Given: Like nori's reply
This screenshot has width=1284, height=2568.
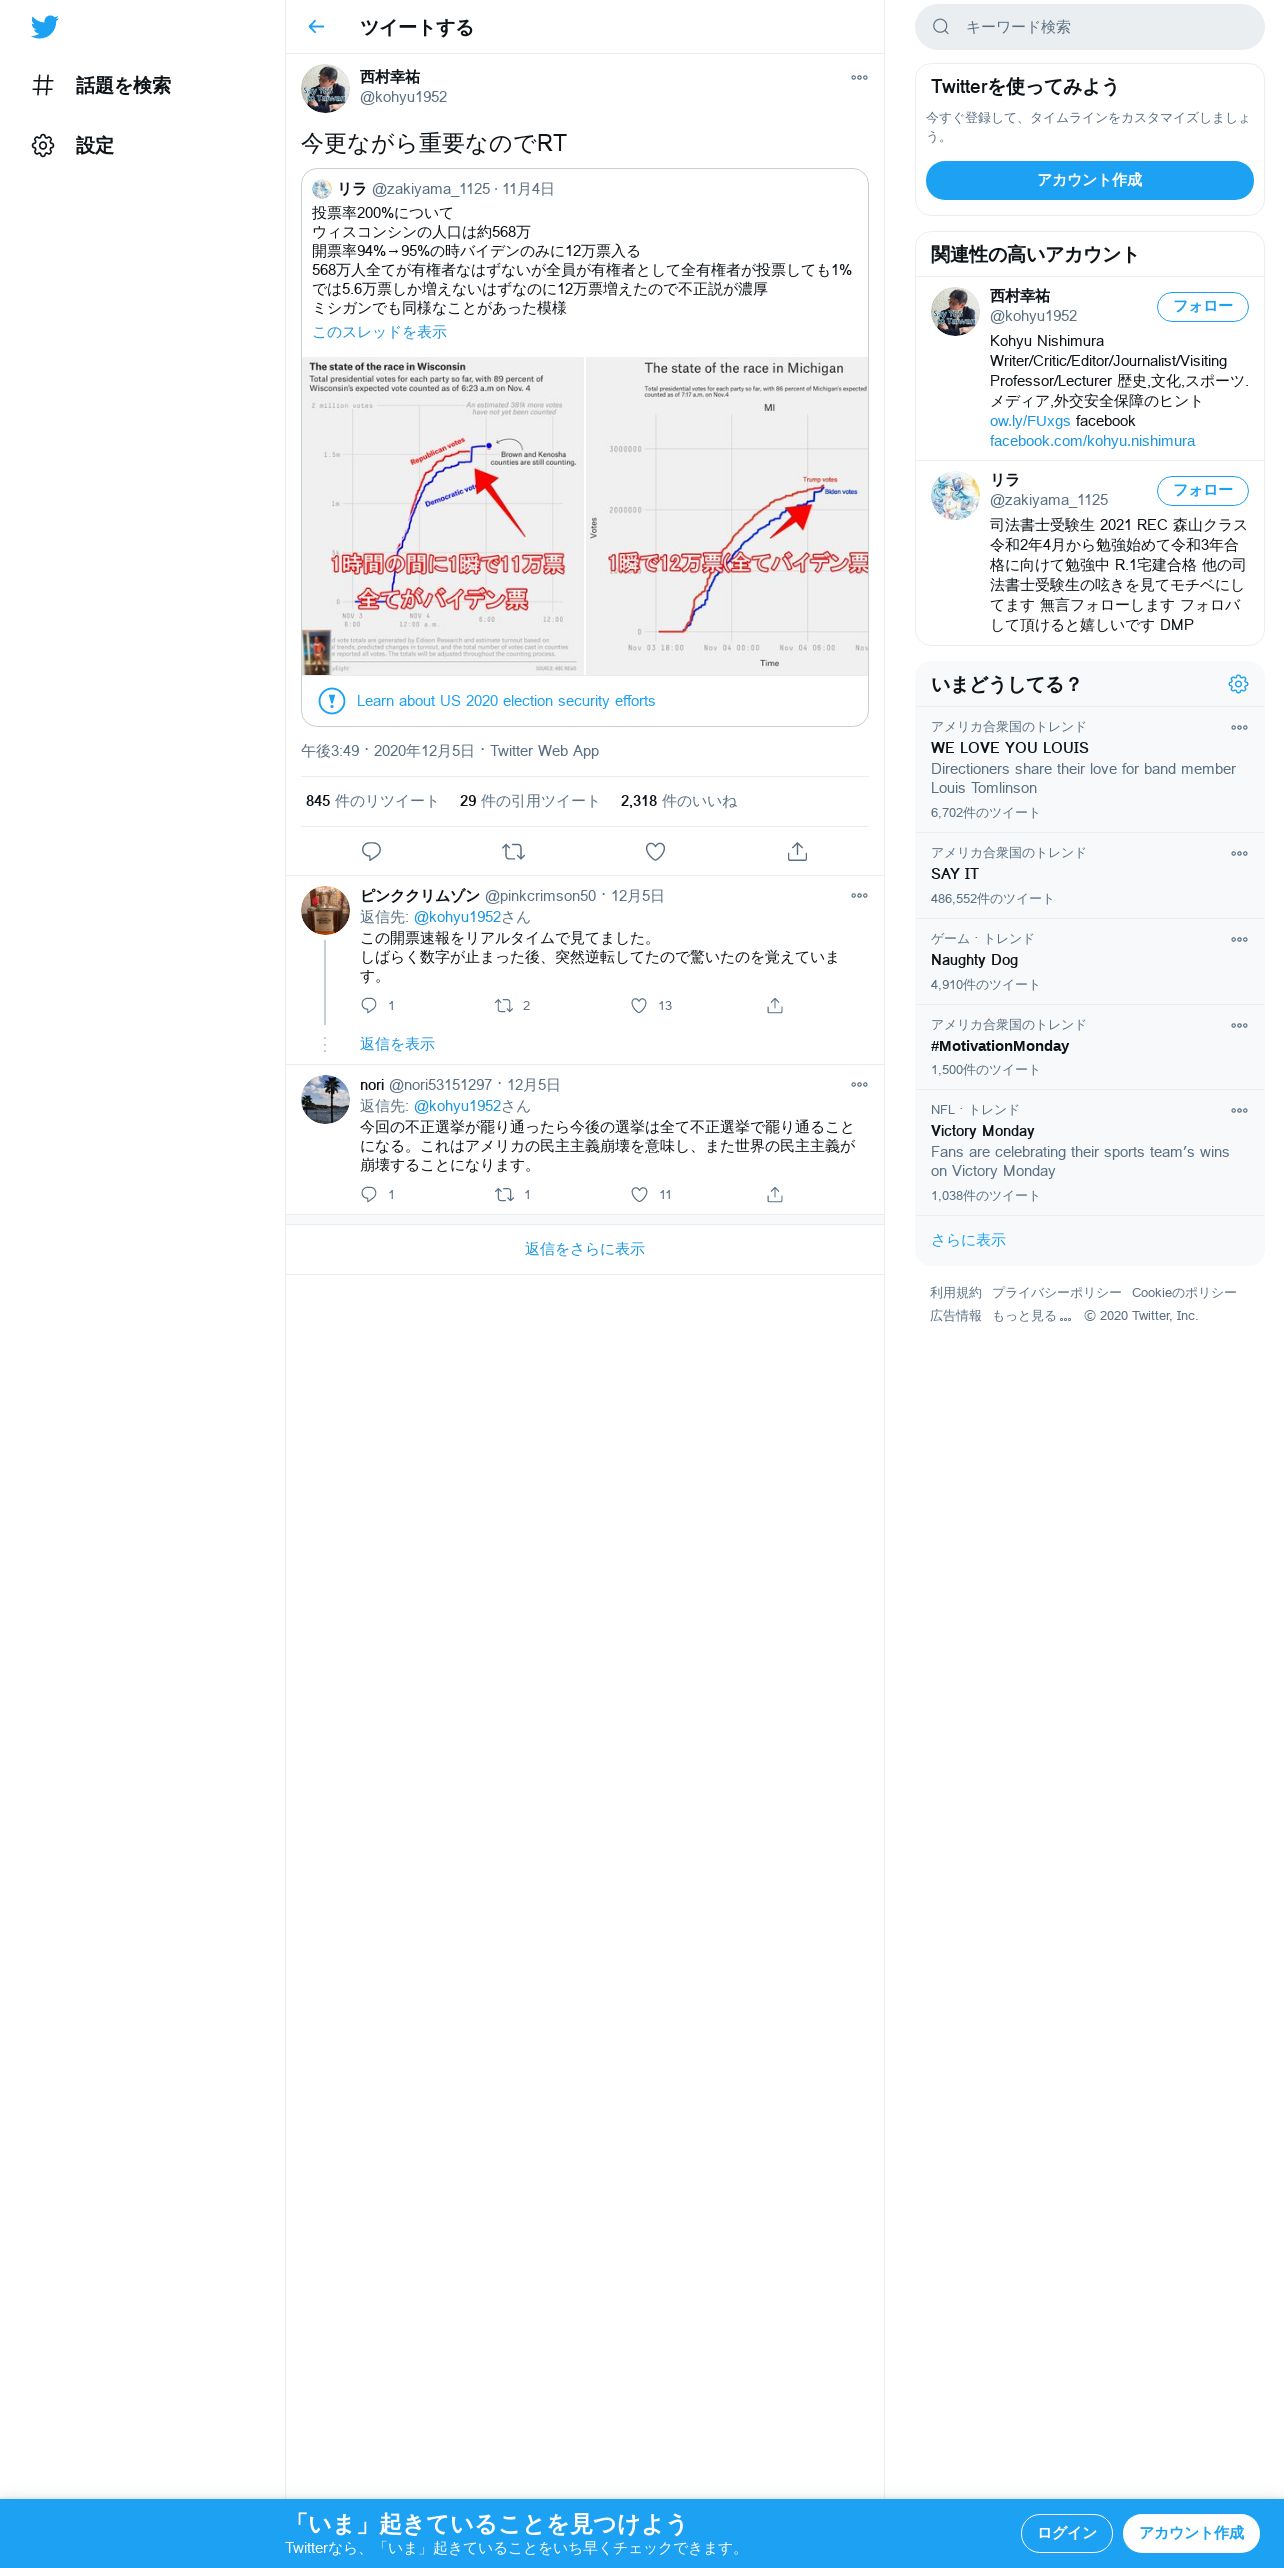Looking at the screenshot, I should [639, 1194].
